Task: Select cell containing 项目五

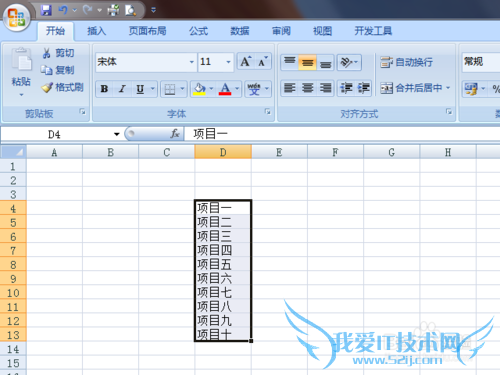Action: 223,264
